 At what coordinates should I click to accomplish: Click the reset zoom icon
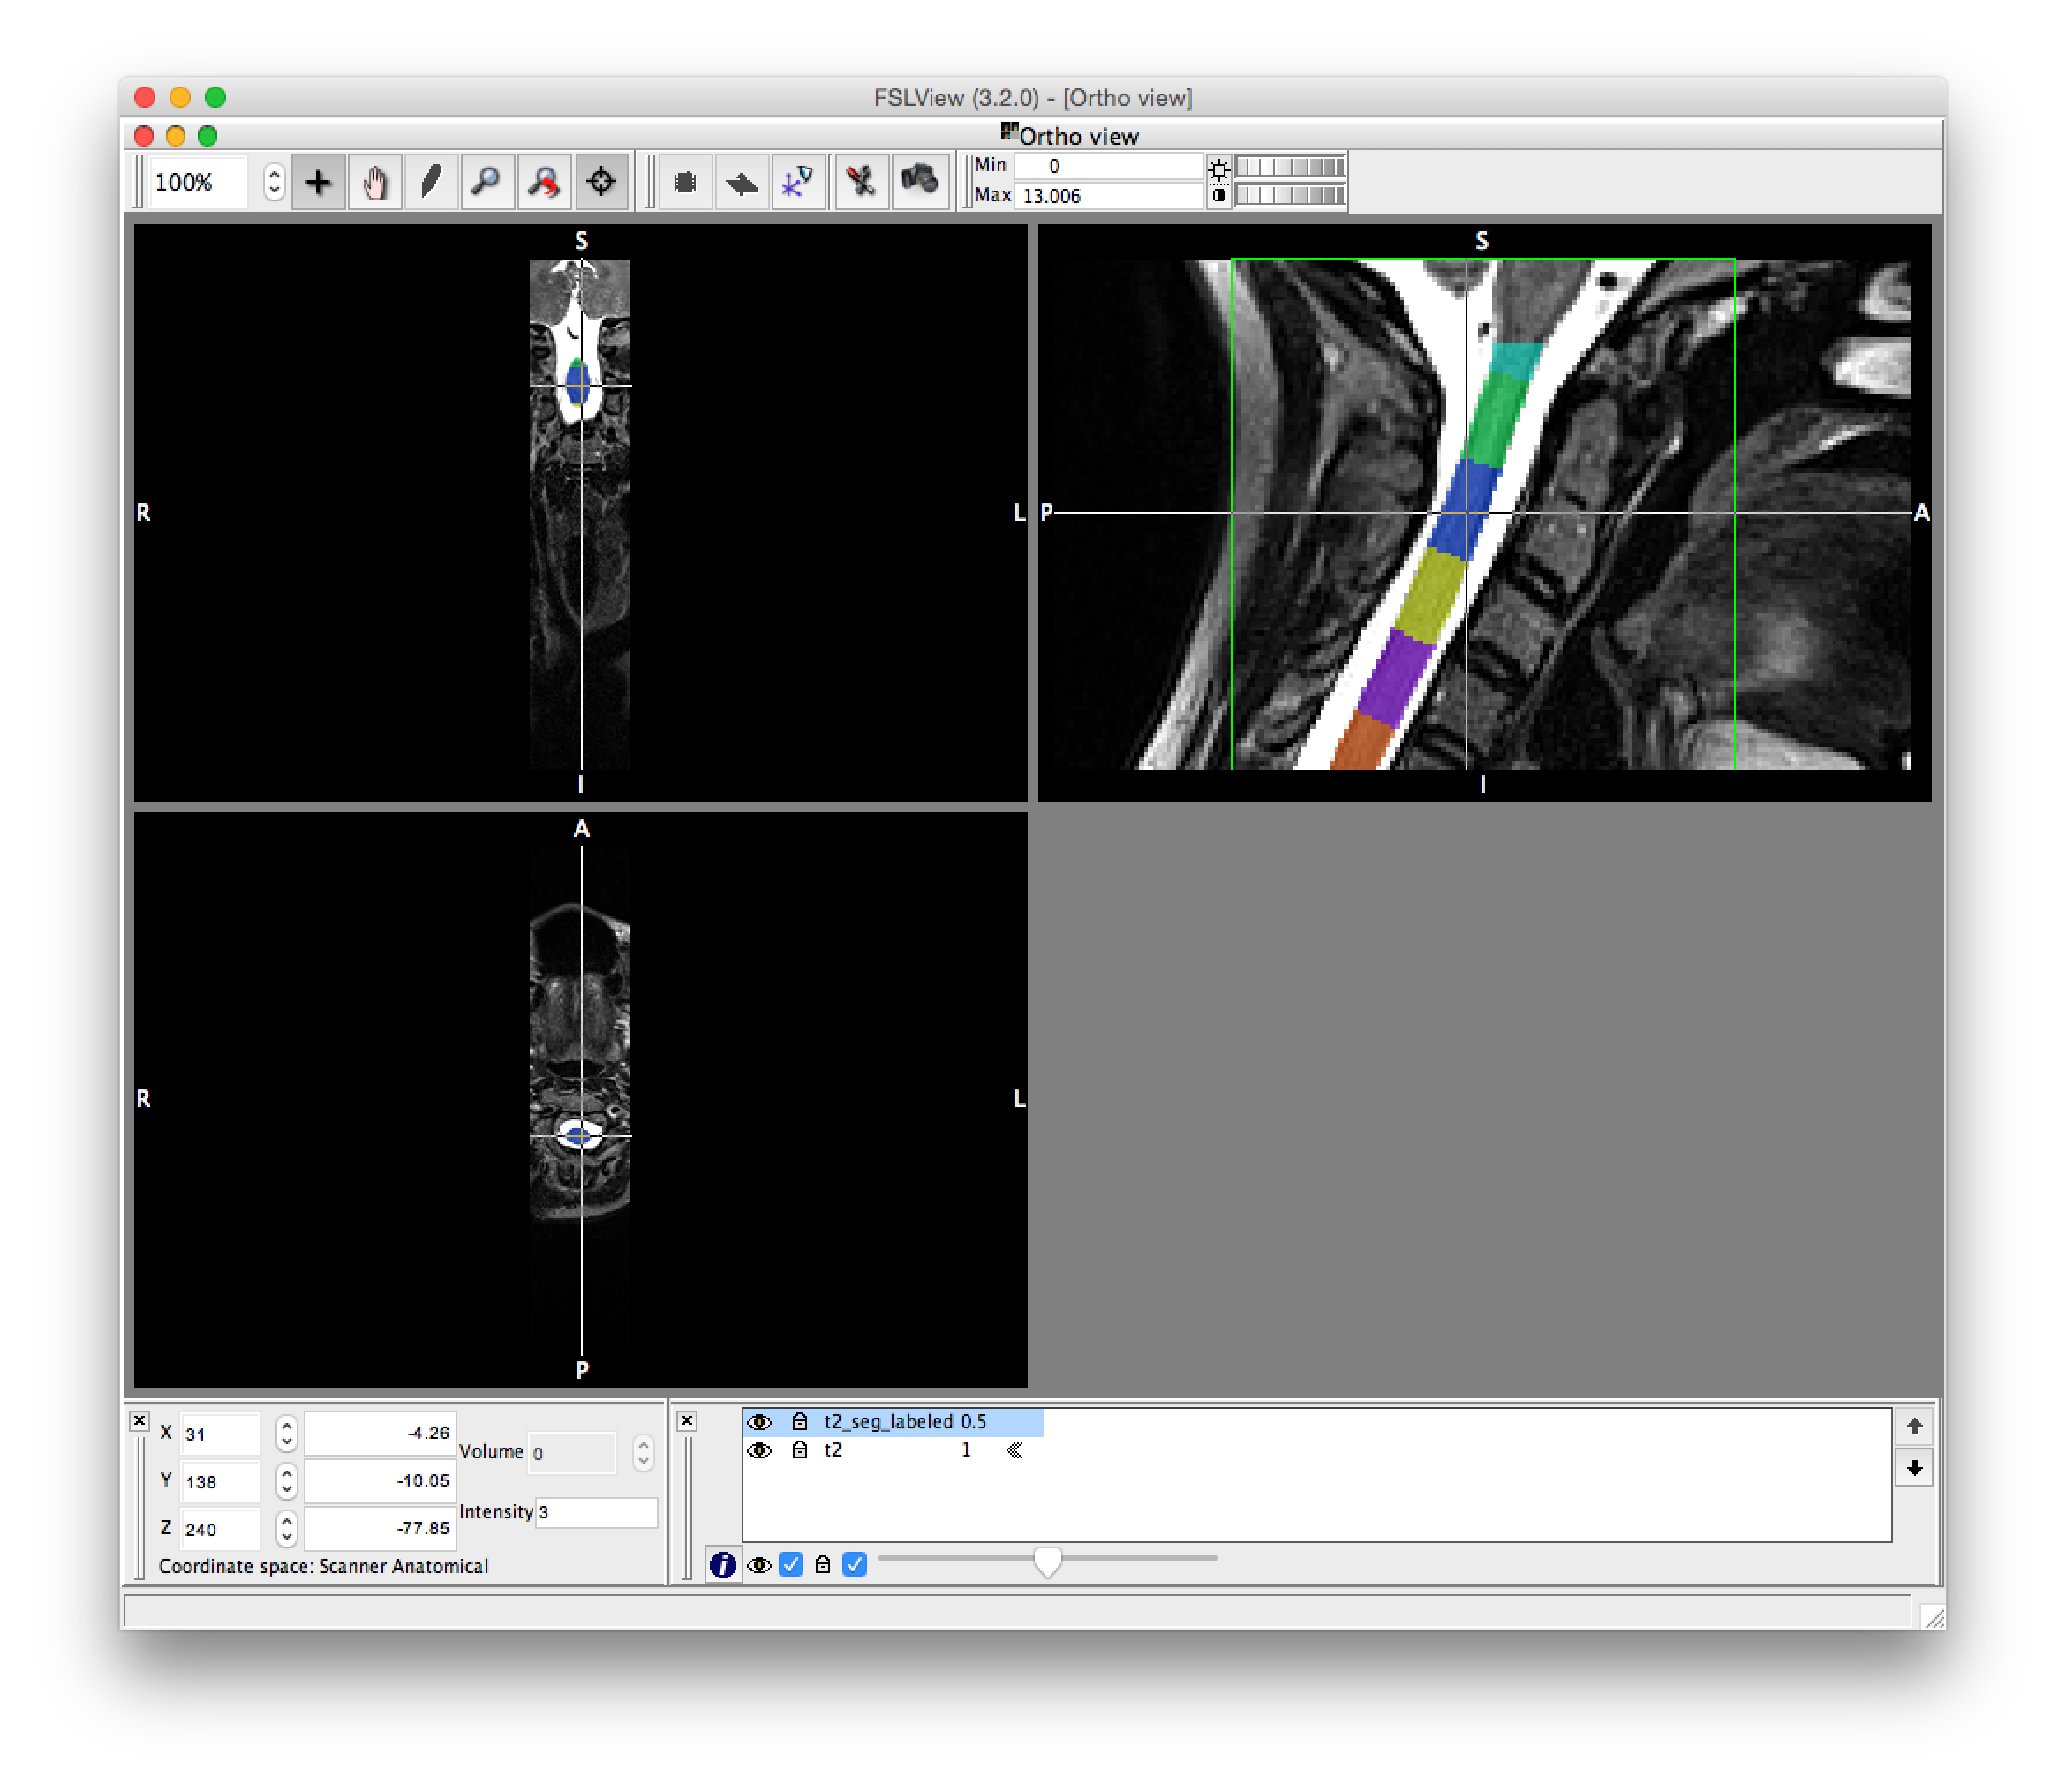coord(545,182)
